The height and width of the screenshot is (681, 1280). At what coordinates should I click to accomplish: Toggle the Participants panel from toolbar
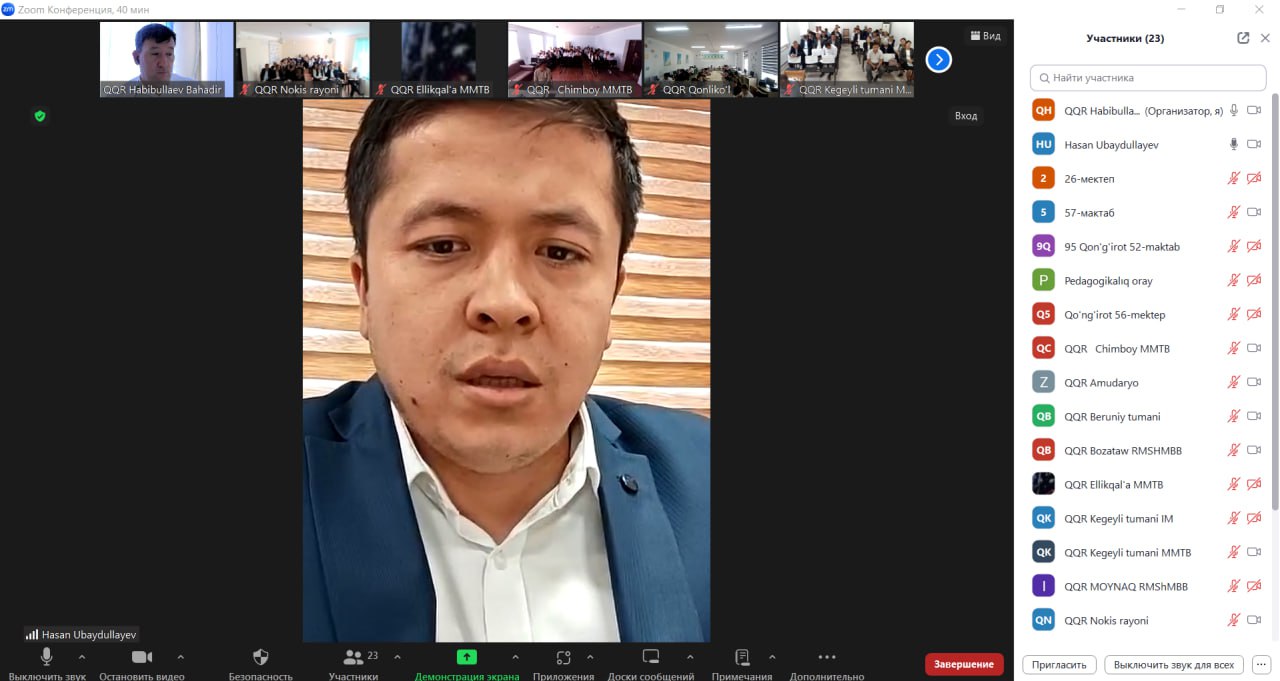[353, 657]
